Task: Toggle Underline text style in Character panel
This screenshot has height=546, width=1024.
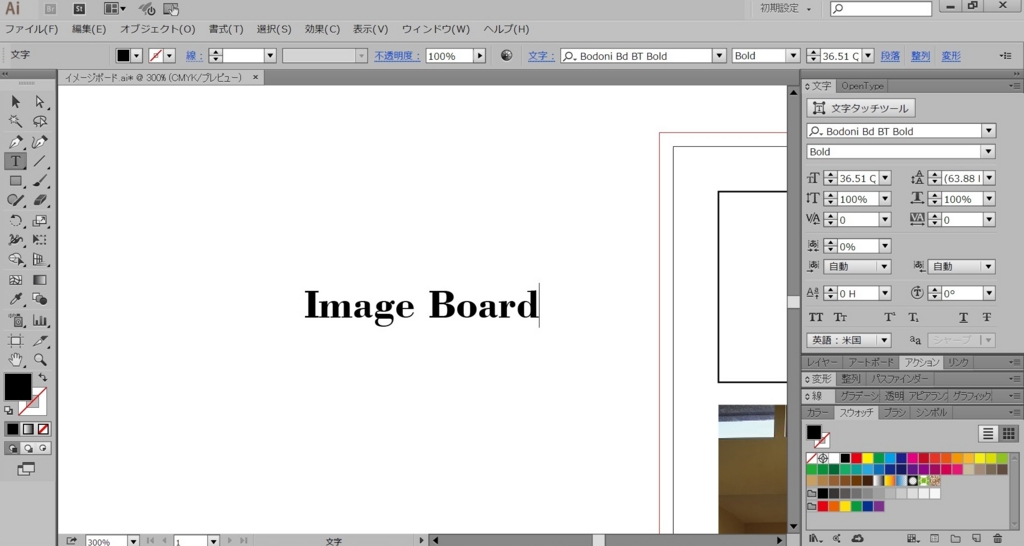Action: coord(964,317)
